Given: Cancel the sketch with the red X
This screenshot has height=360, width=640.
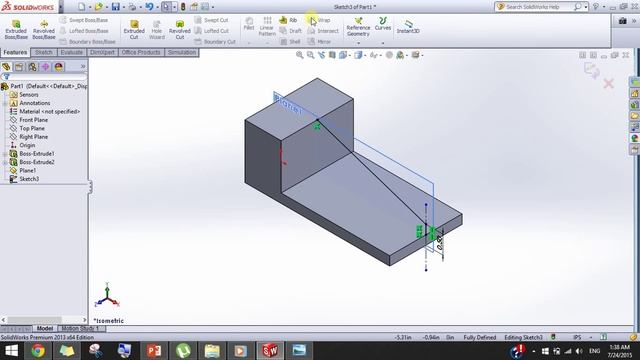Looking at the screenshot, I should 608,84.
